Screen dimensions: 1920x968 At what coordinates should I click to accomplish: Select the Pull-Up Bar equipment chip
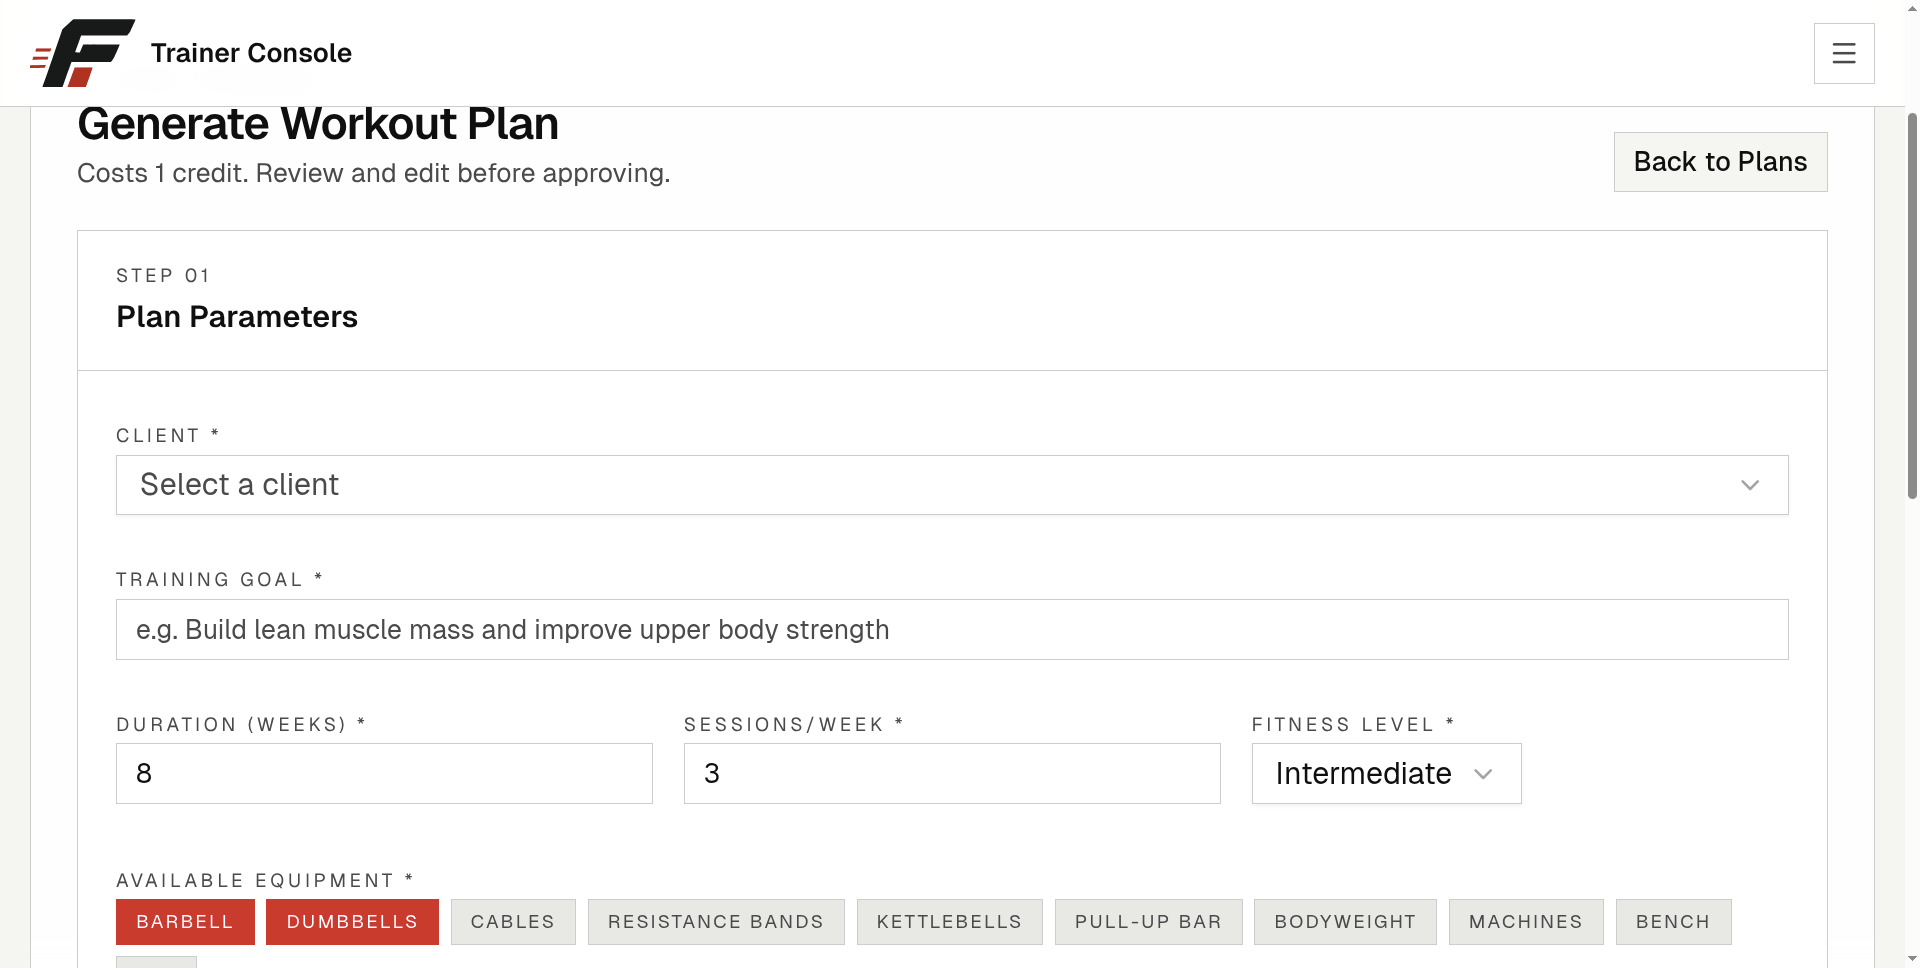tap(1148, 922)
